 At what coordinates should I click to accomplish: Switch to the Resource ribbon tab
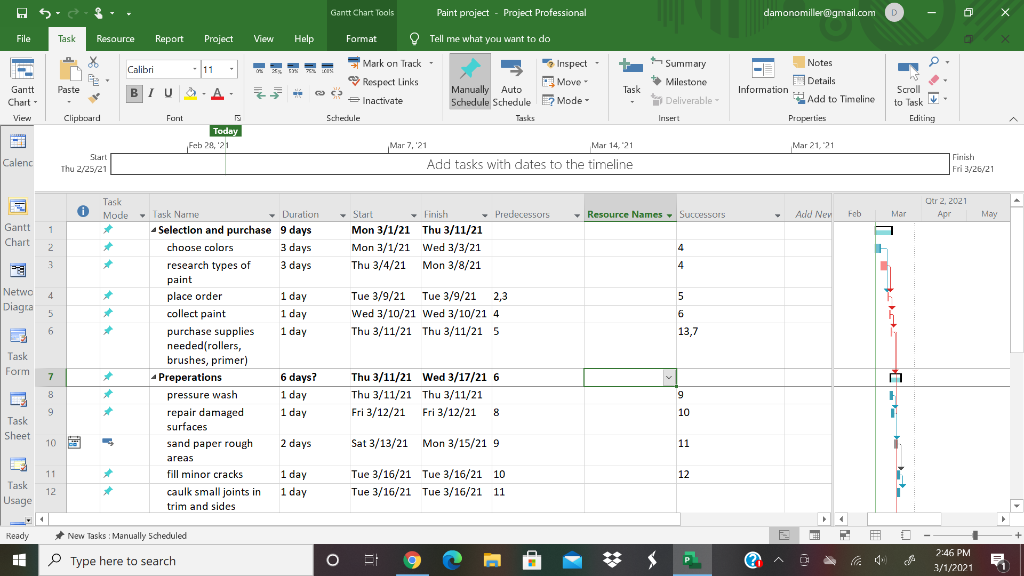coord(115,38)
